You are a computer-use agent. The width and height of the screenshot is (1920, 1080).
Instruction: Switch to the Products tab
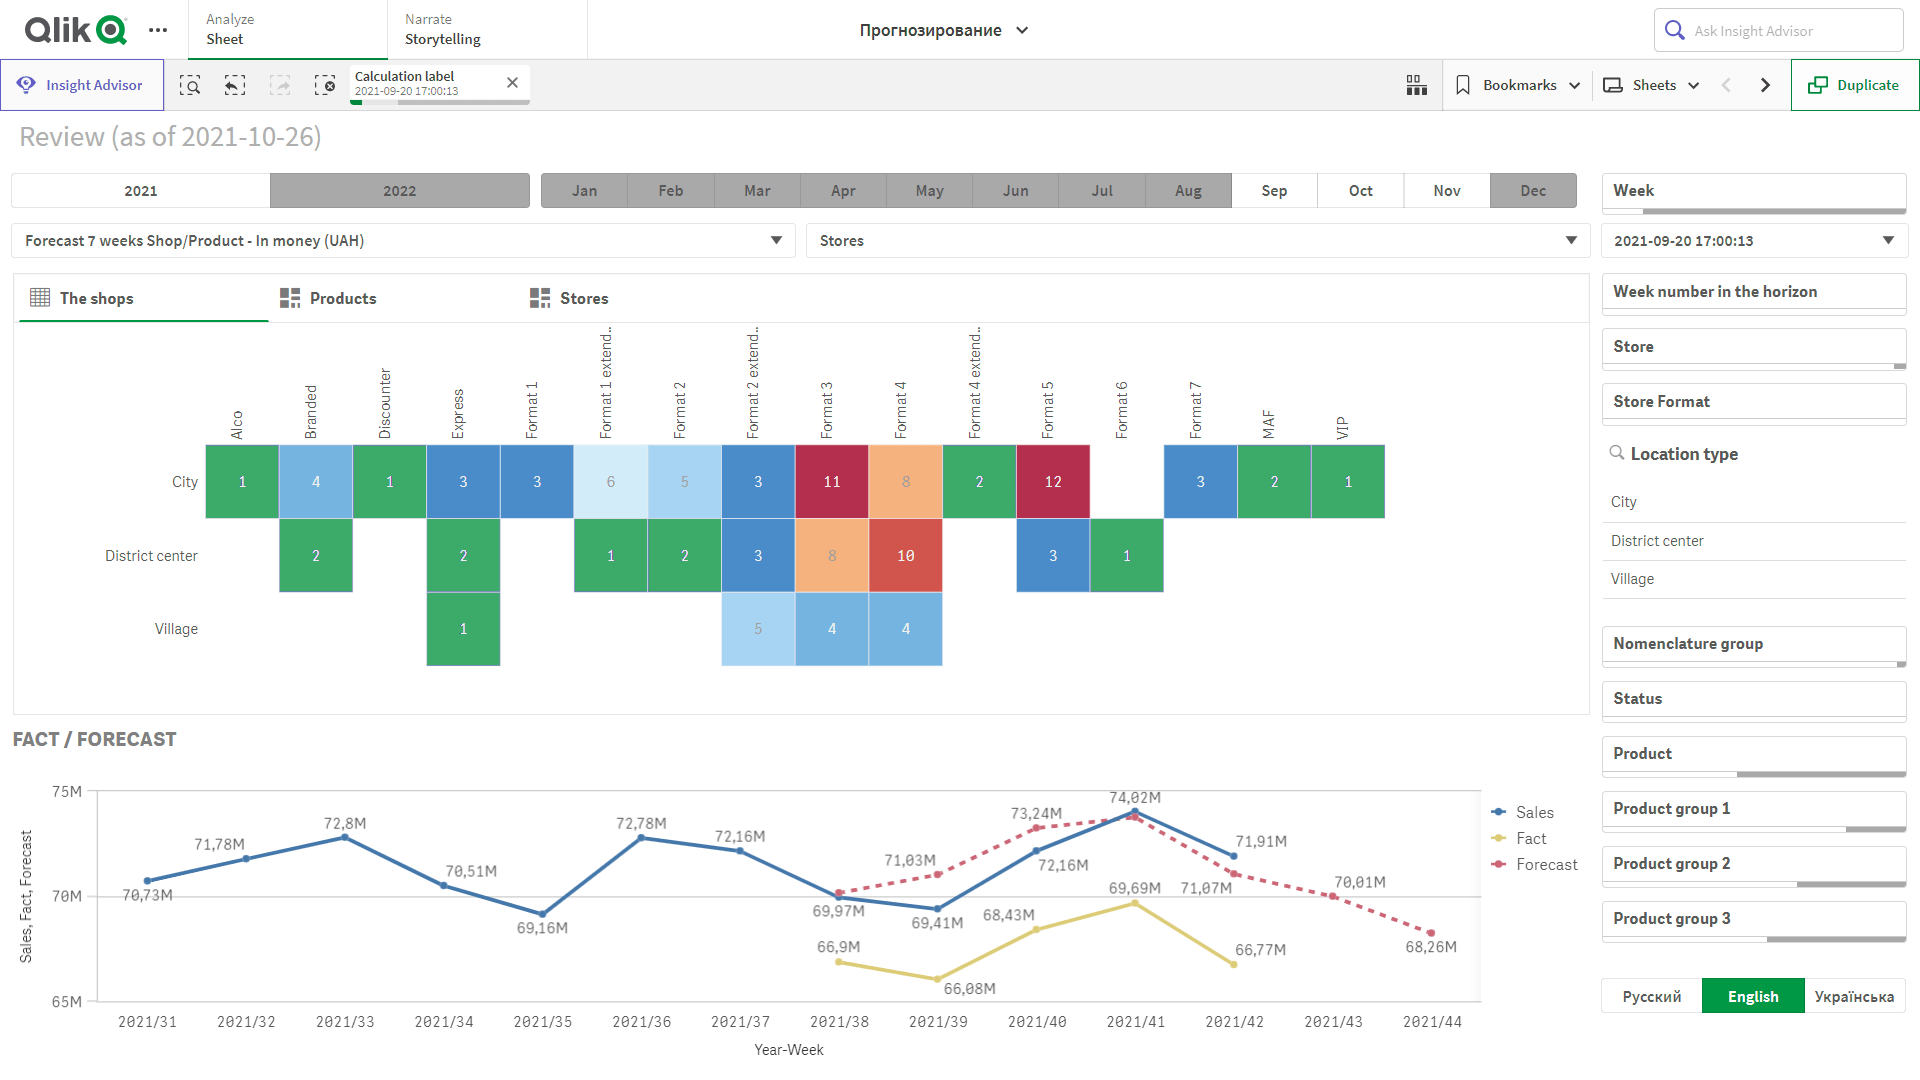[342, 298]
